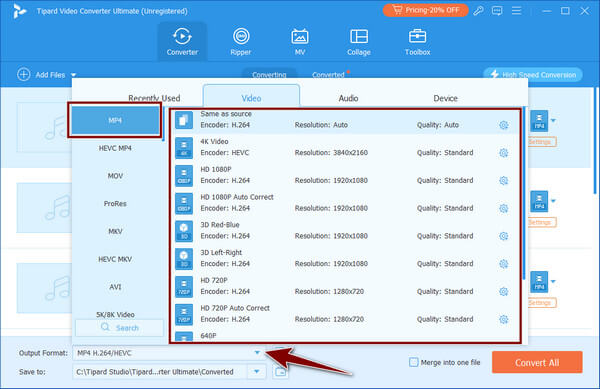The image size is (600, 389).
Task: Click the Pricing-20% OFF button
Action: tap(426, 10)
